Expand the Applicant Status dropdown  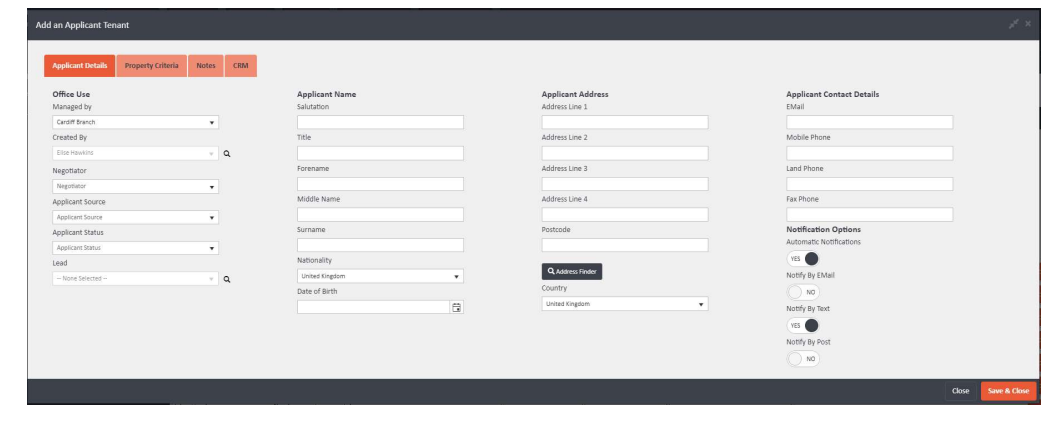click(x=135, y=248)
